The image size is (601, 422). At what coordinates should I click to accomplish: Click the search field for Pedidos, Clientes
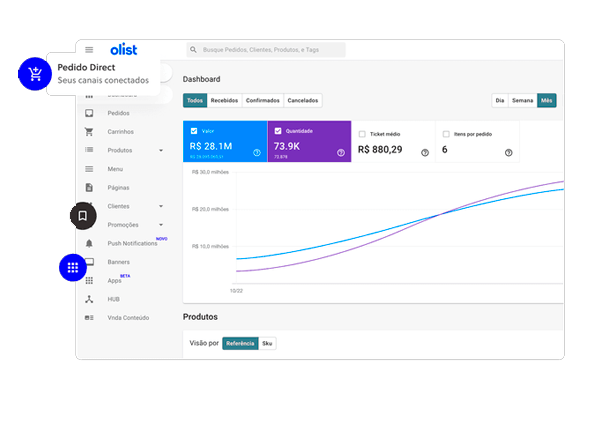266,49
